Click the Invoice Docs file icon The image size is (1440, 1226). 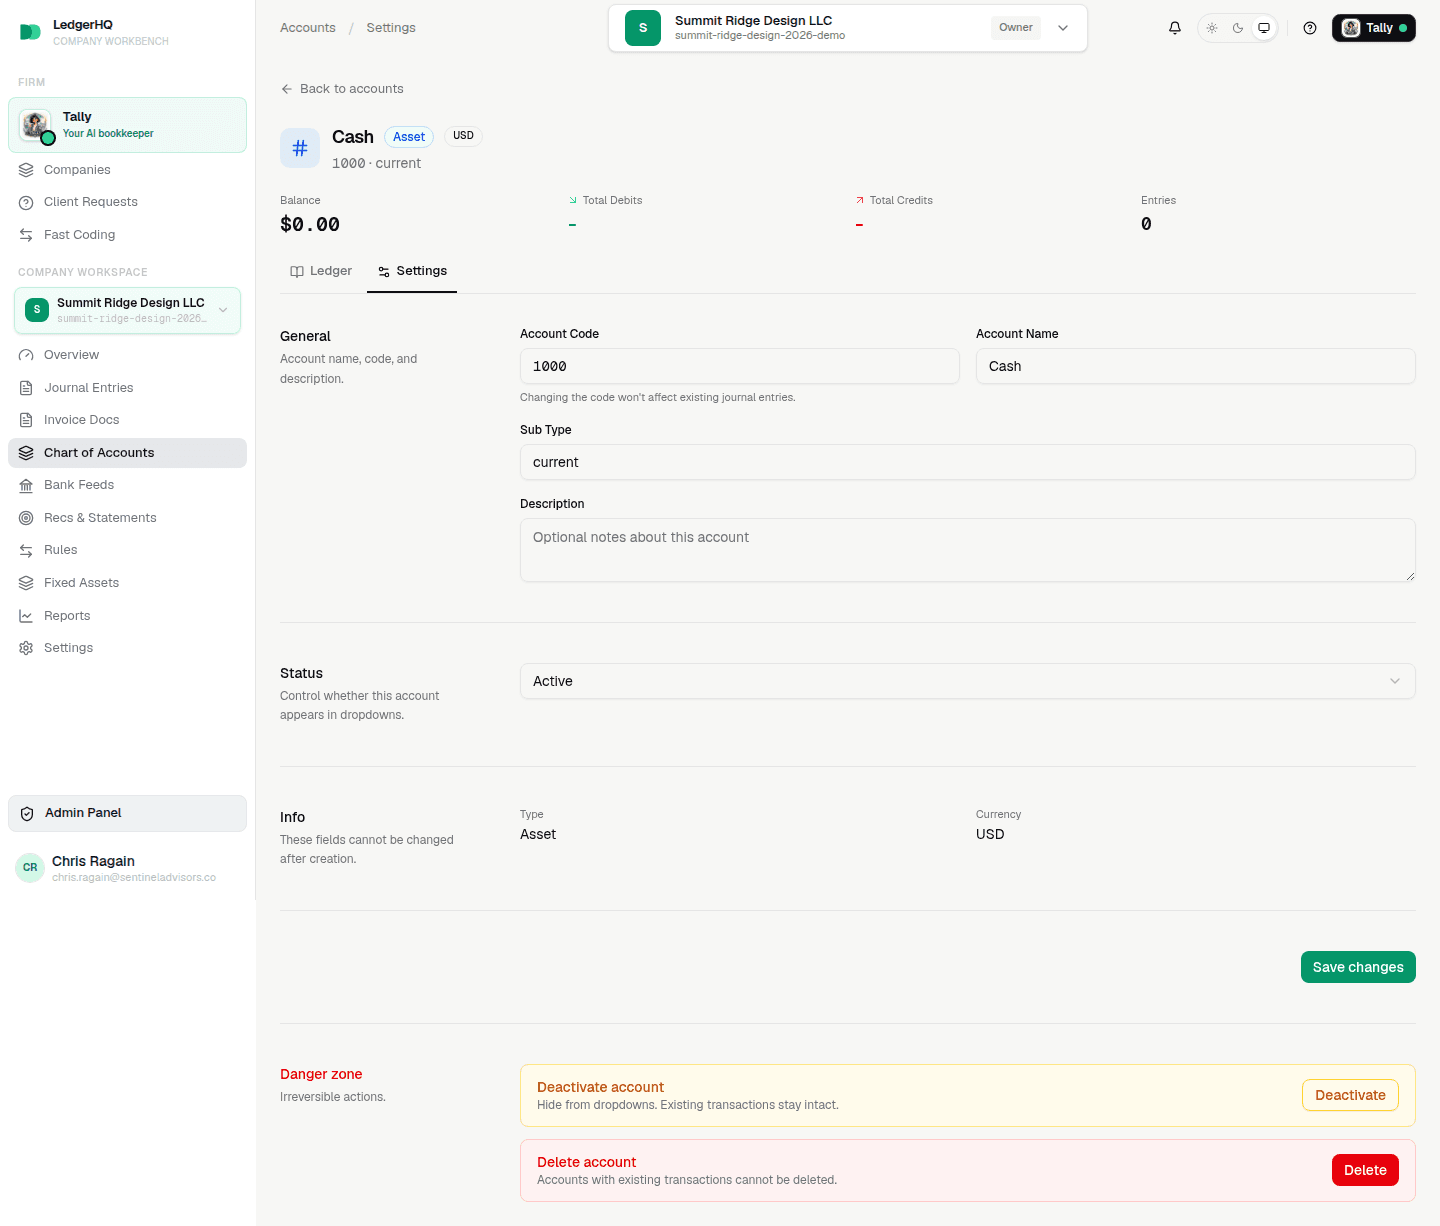tap(26, 420)
